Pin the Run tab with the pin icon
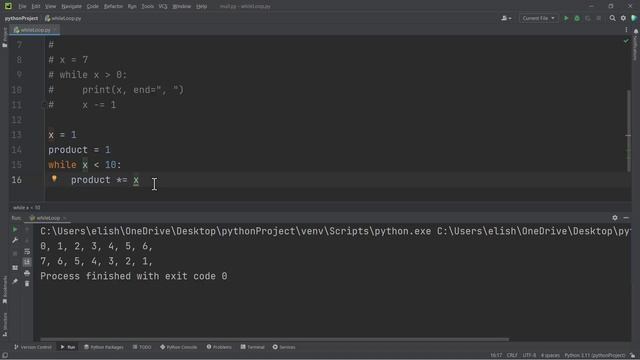This screenshot has width=640, height=360. (x=15, y=282)
